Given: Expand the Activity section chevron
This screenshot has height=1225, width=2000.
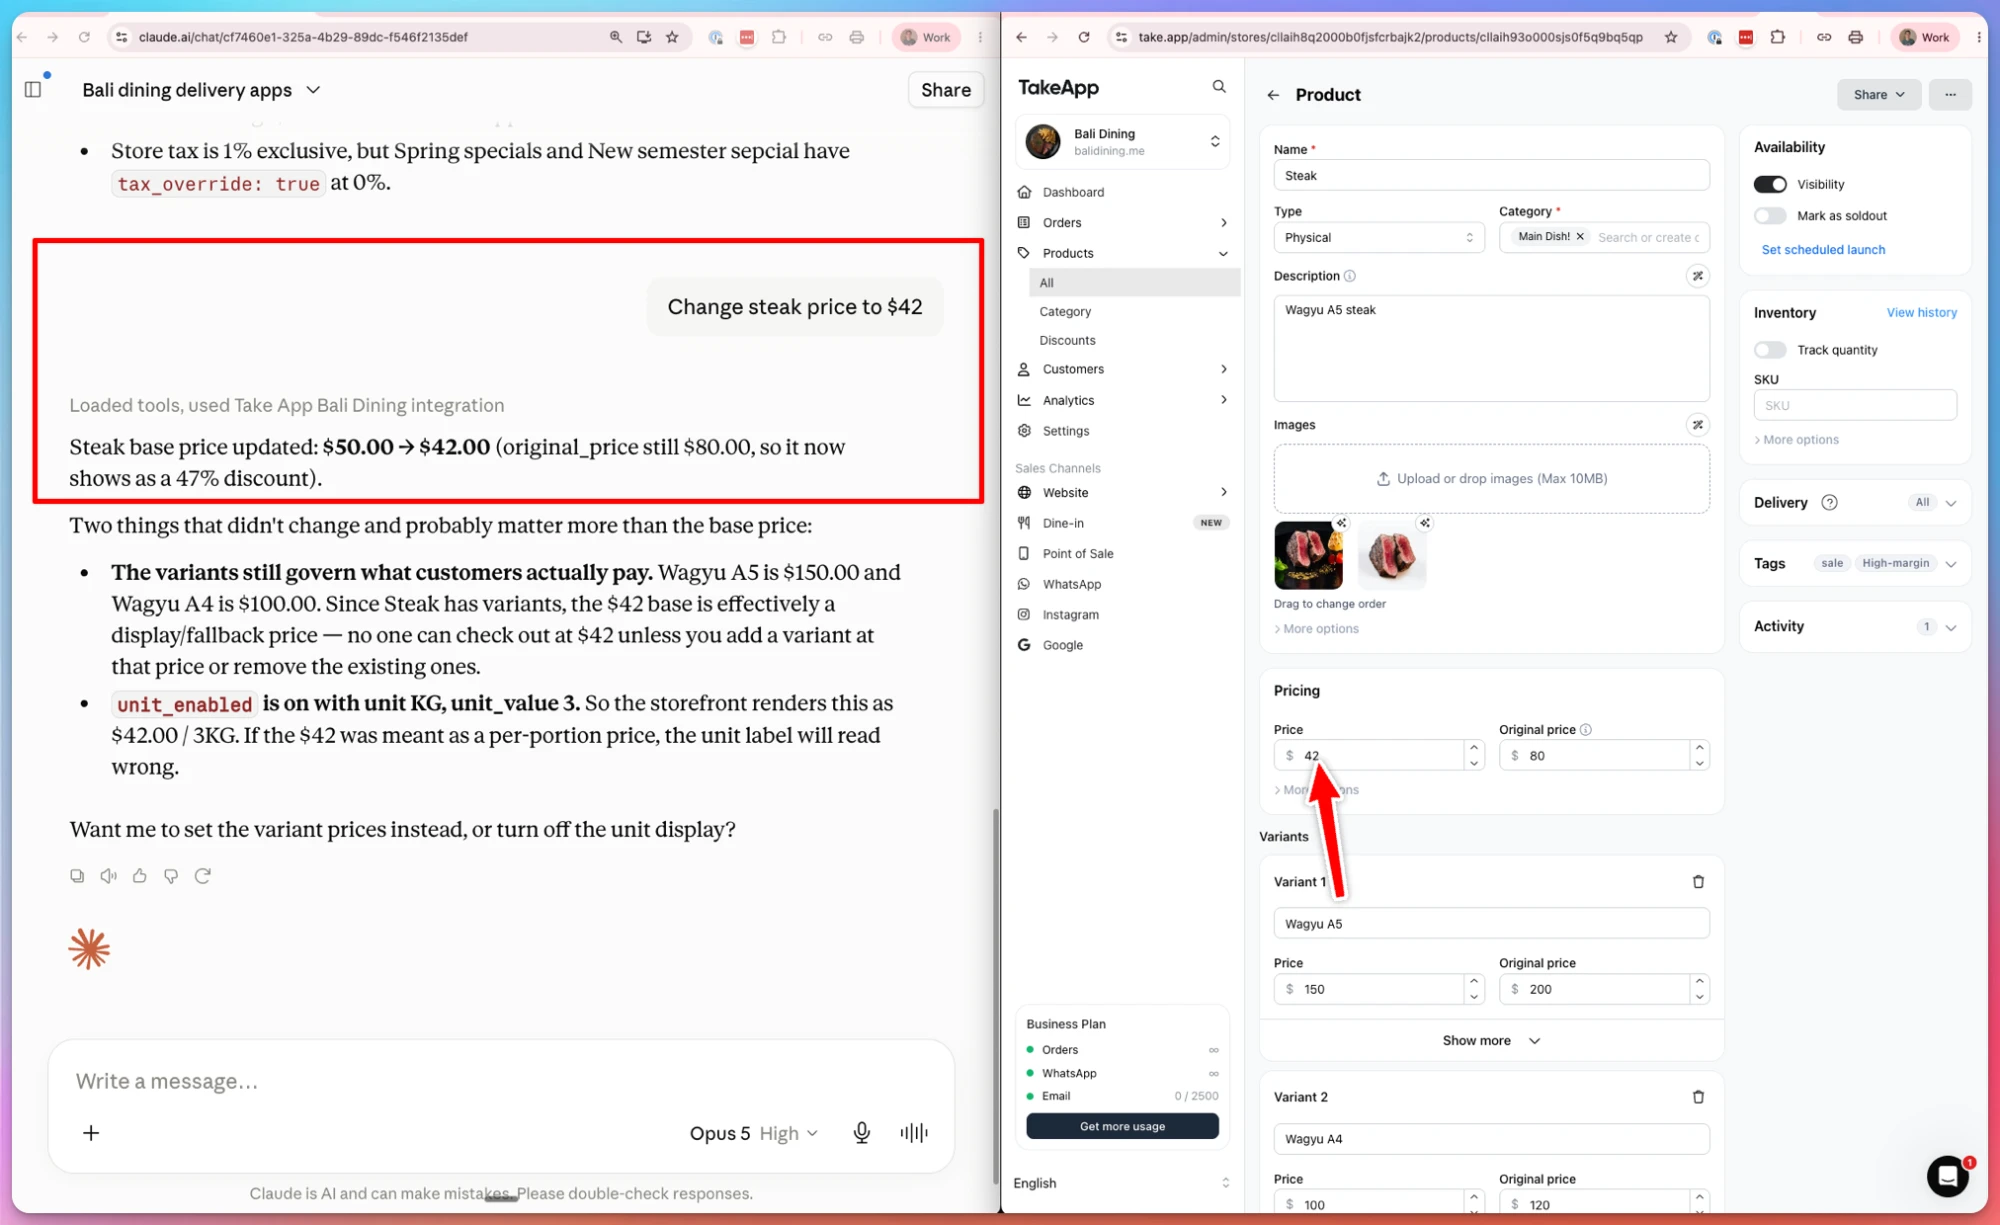Looking at the screenshot, I should [1951, 627].
